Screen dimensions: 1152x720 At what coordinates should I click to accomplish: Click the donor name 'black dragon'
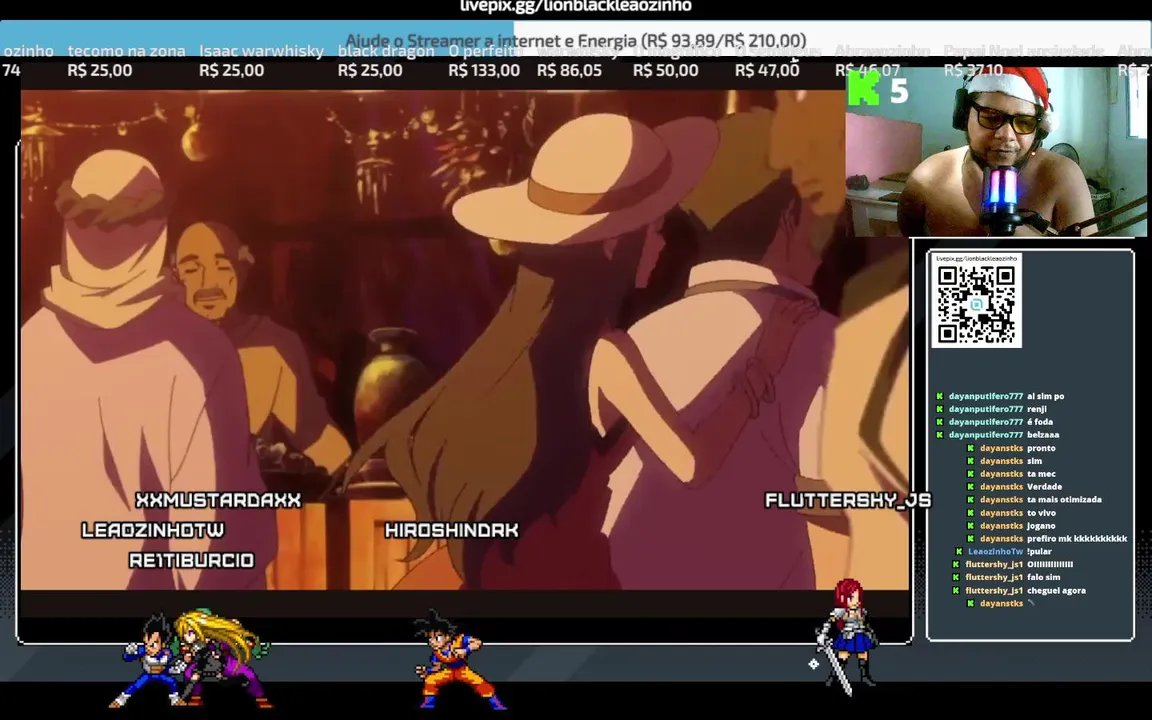[386, 51]
